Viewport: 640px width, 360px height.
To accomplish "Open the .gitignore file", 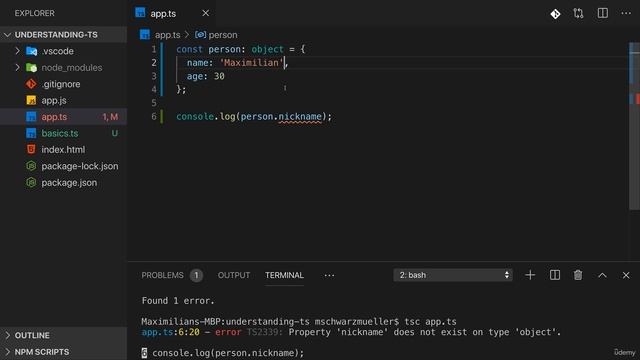I will click(61, 84).
